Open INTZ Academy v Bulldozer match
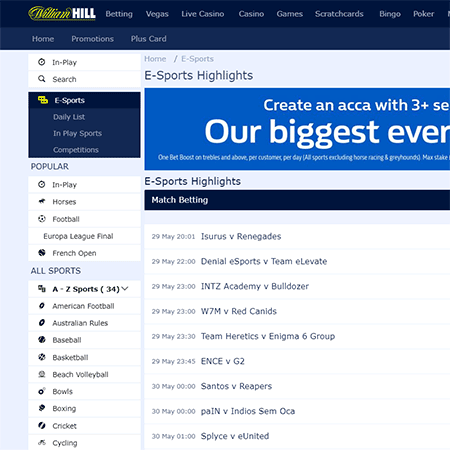This screenshot has width=450, height=450. point(255,286)
